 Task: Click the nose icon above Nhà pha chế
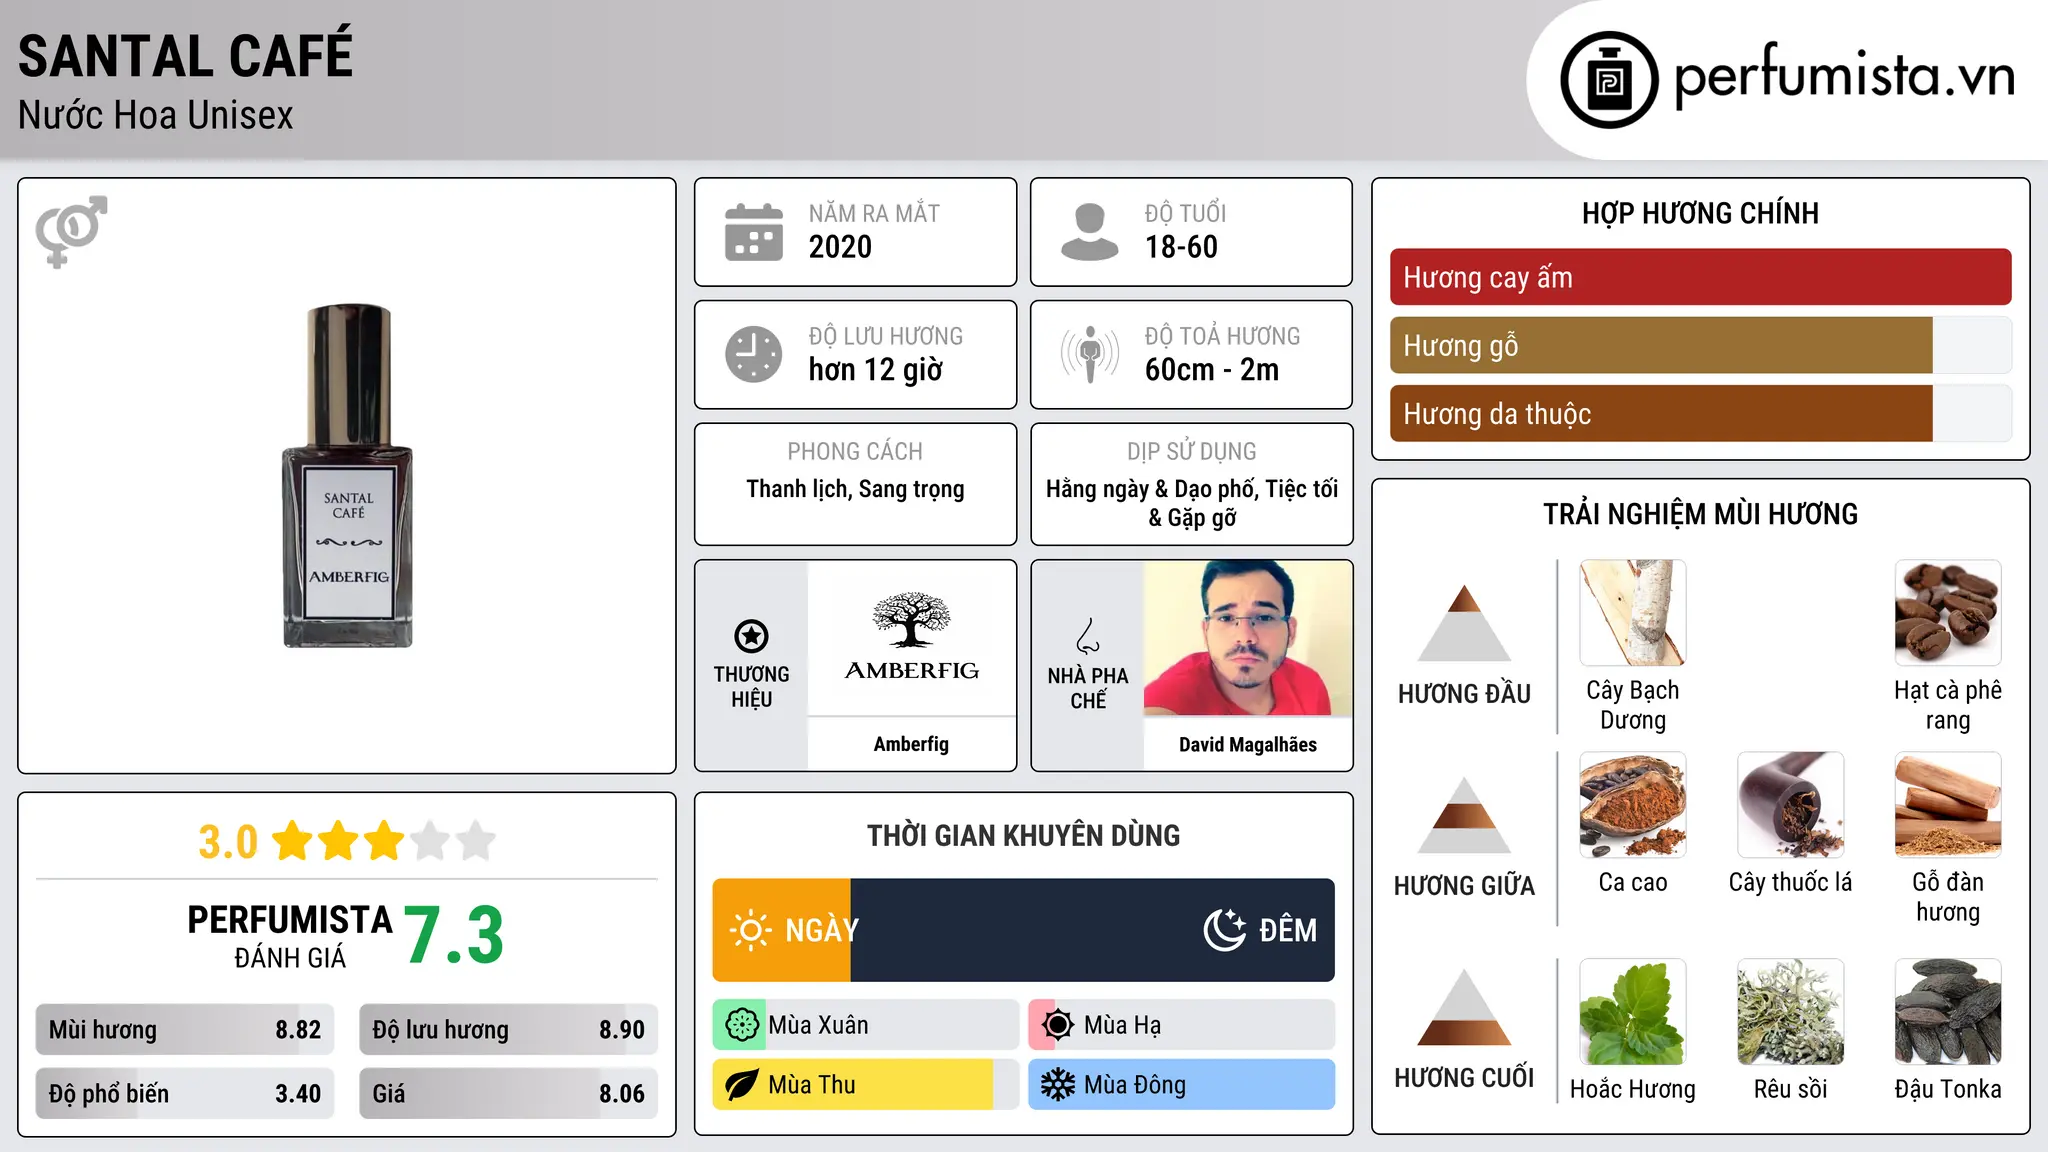pos(1088,635)
